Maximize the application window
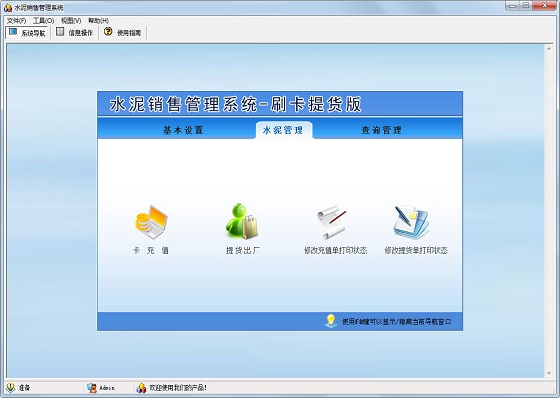This screenshot has width=560, height=398. (x=526, y=6)
